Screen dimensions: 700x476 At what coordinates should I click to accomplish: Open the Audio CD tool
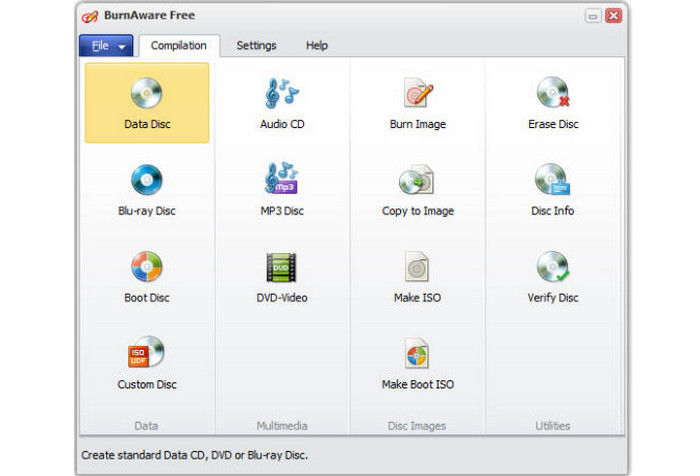282,104
